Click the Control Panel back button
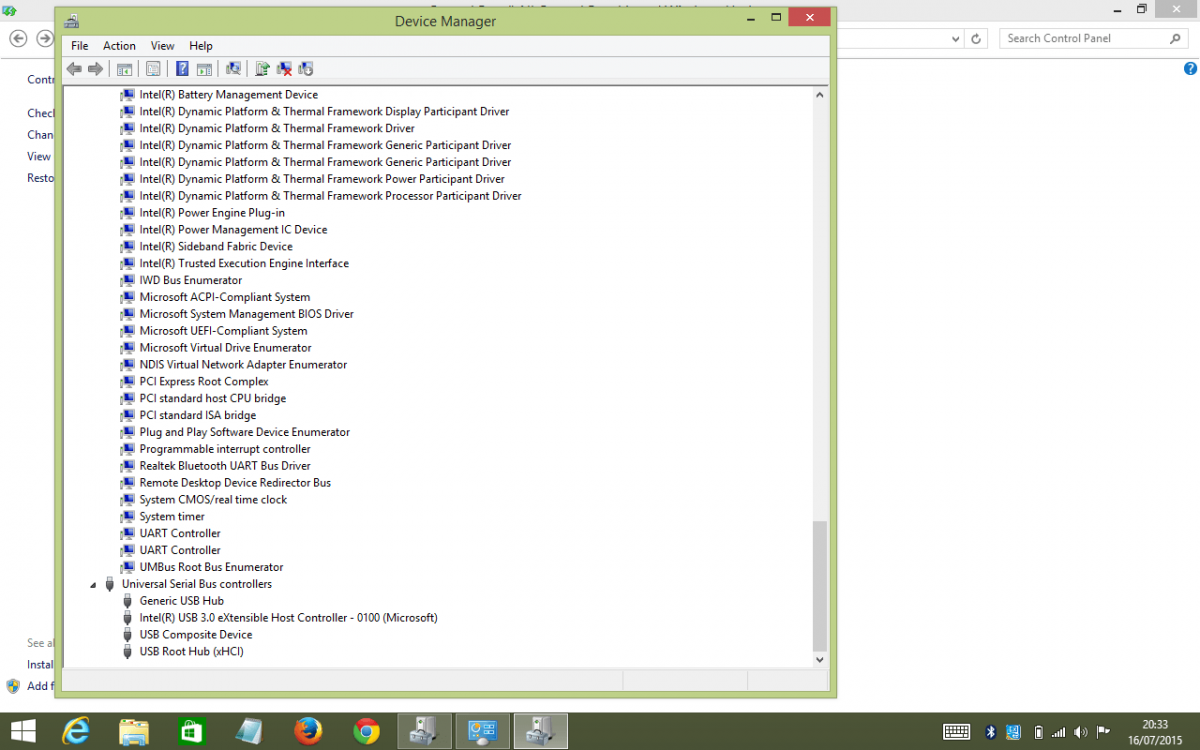1200x750 pixels. (x=18, y=38)
